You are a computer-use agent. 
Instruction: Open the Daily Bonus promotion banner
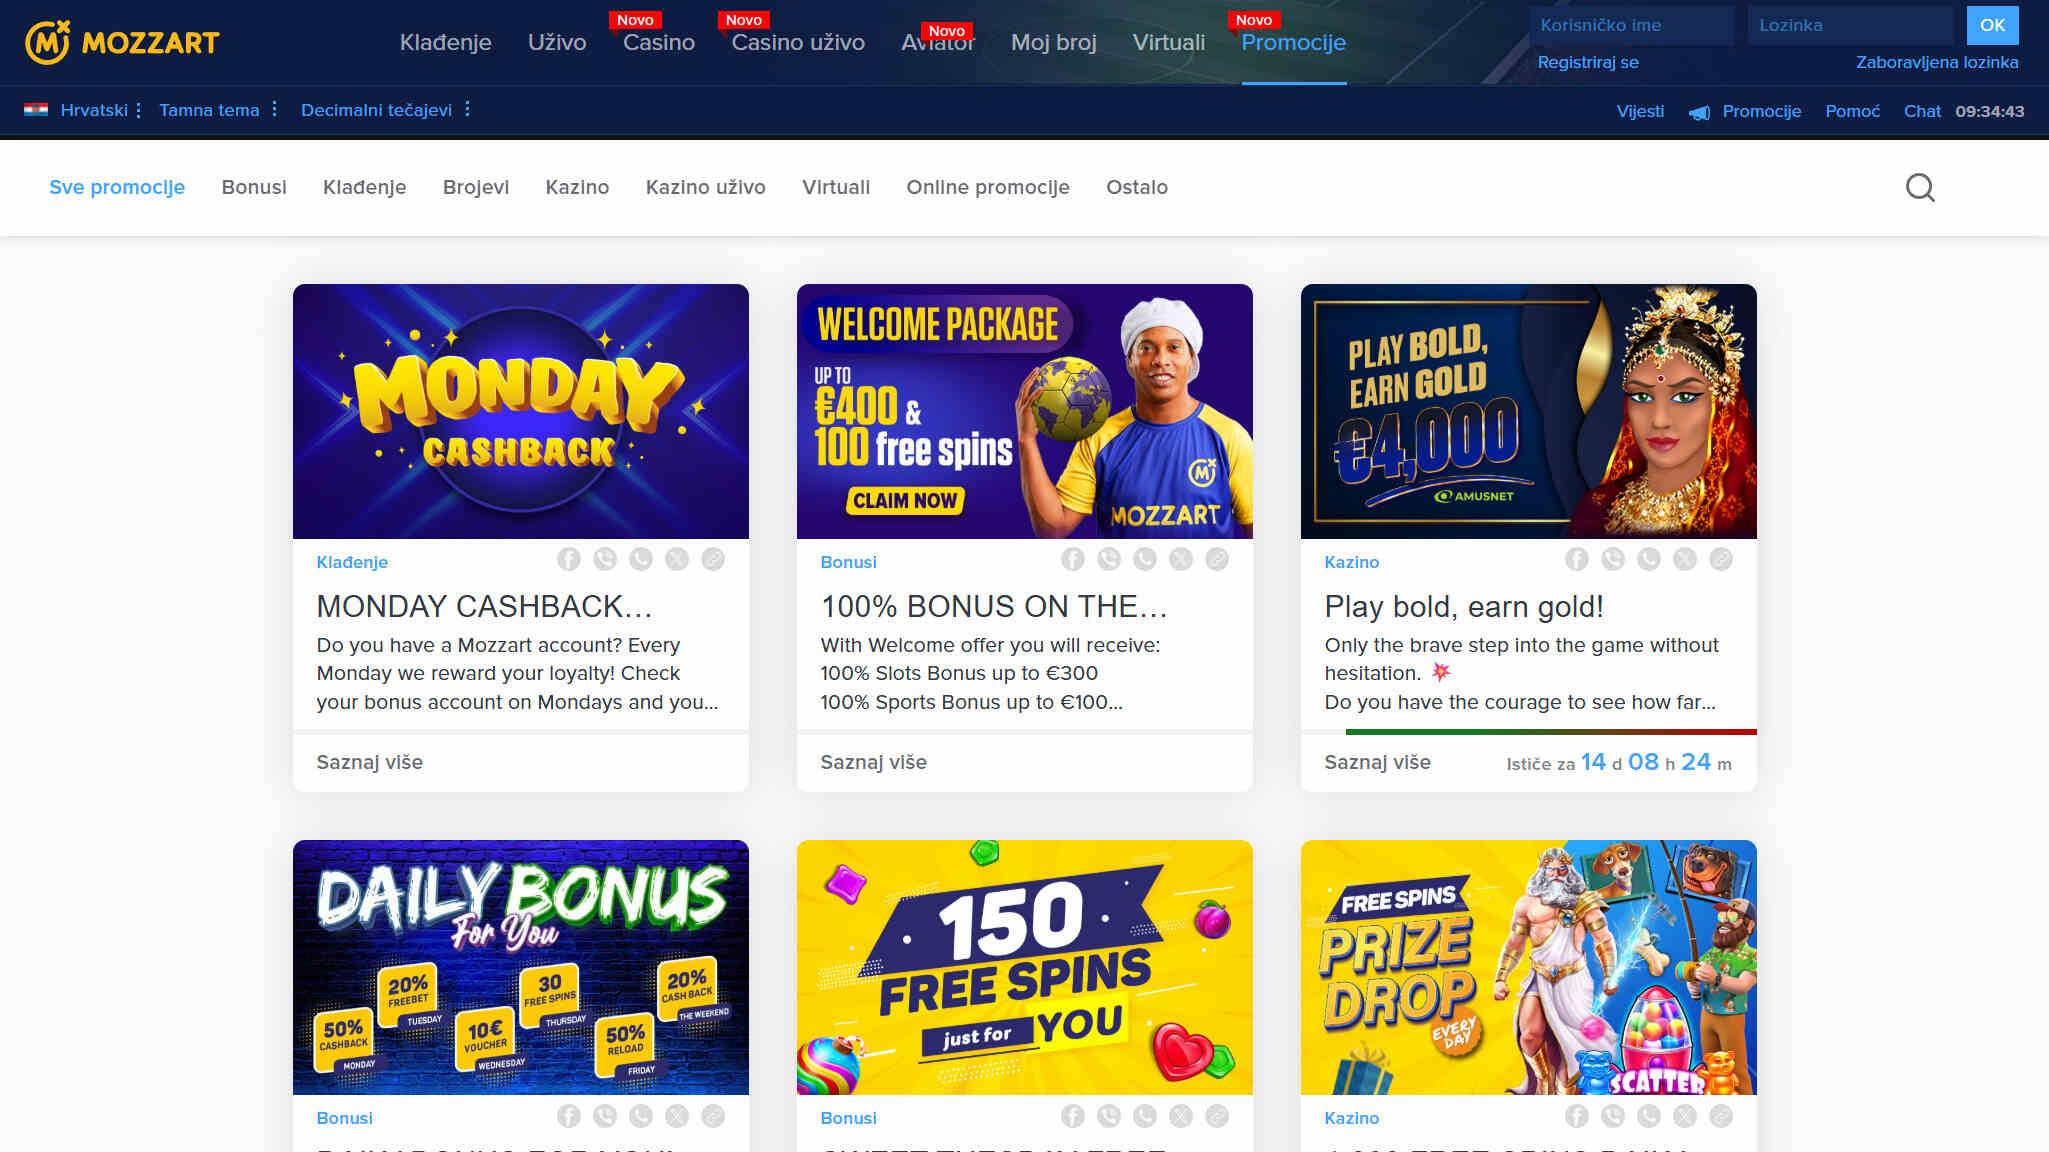[x=520, y=967]
